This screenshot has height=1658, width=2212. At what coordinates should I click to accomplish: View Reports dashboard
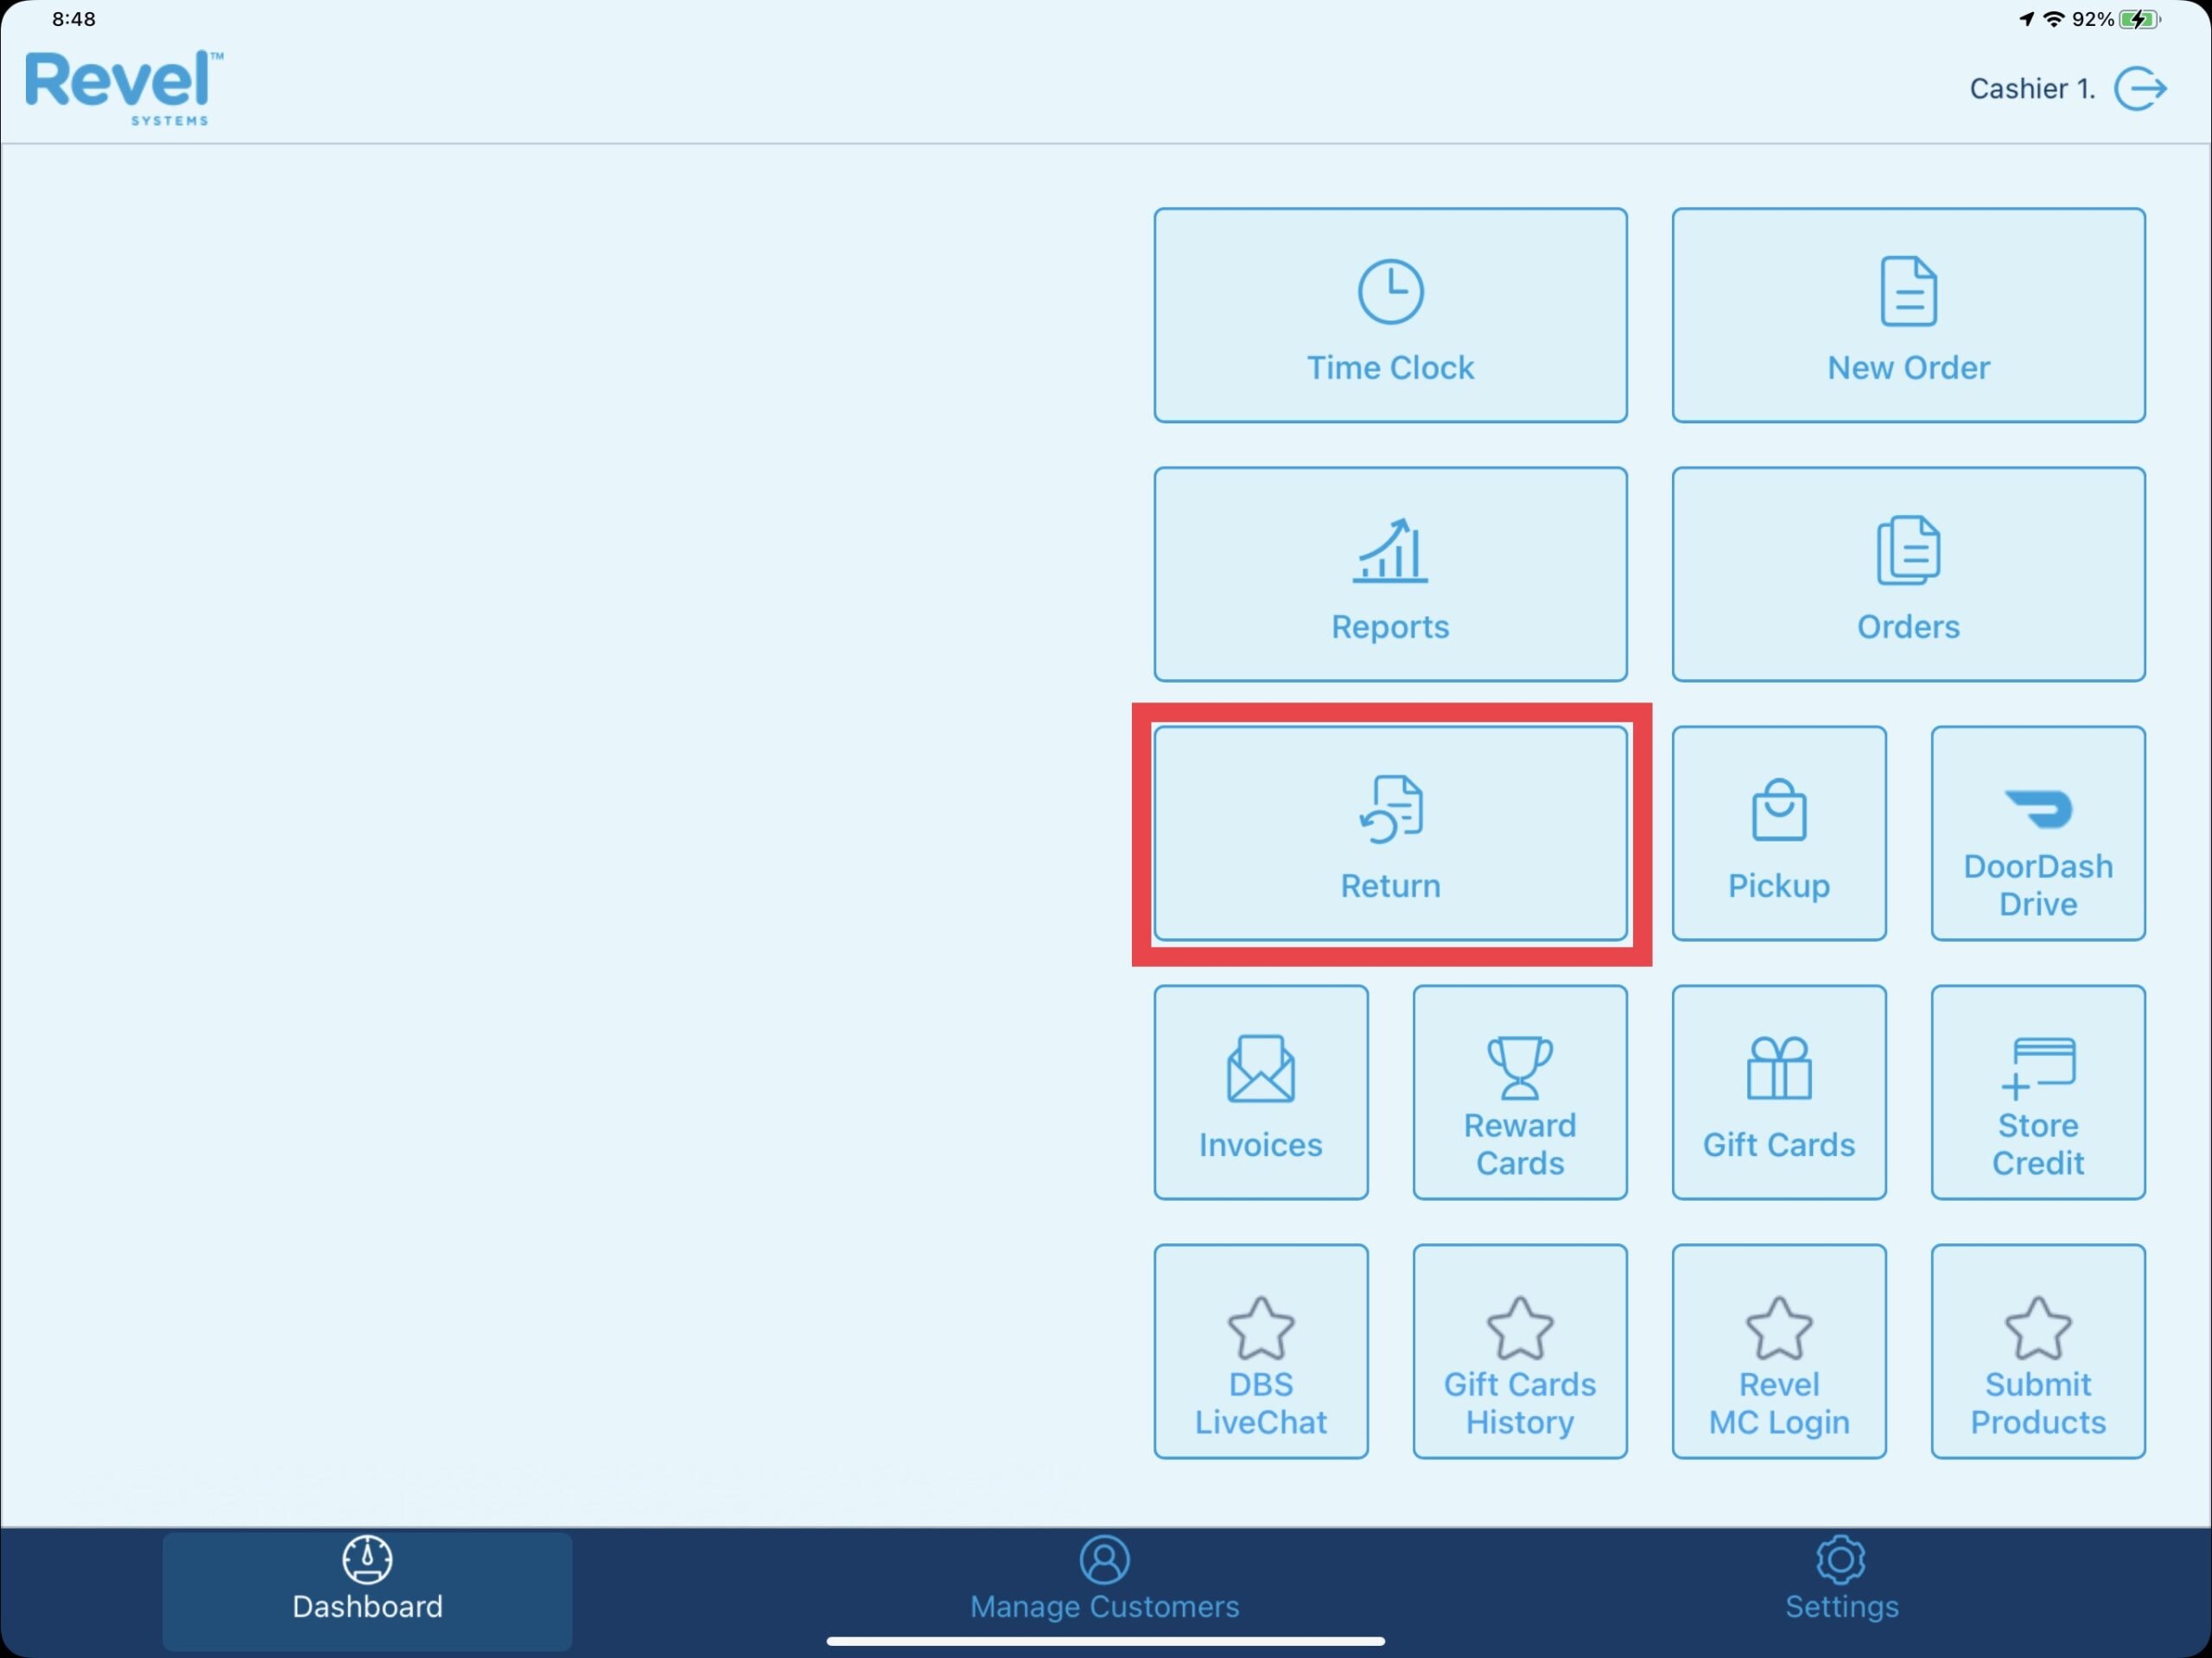pos(1389,573)
